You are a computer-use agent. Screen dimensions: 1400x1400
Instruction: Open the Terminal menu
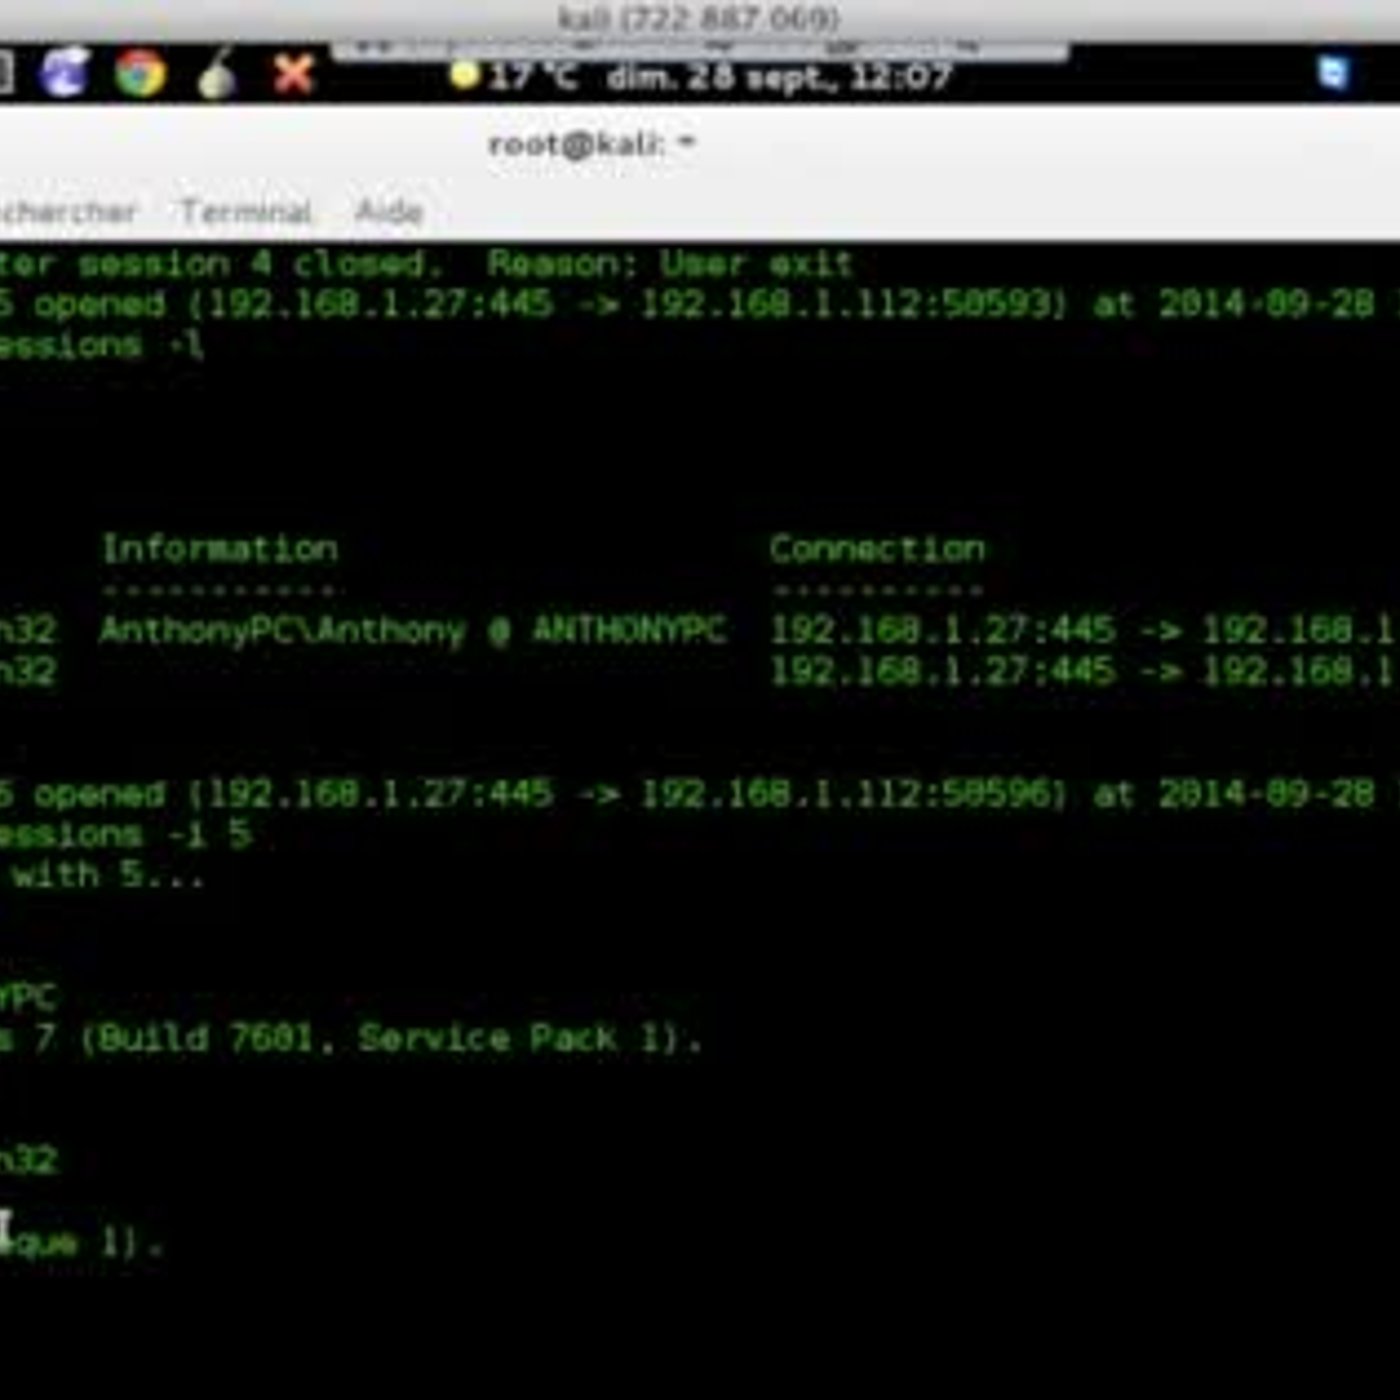point(246,211)
